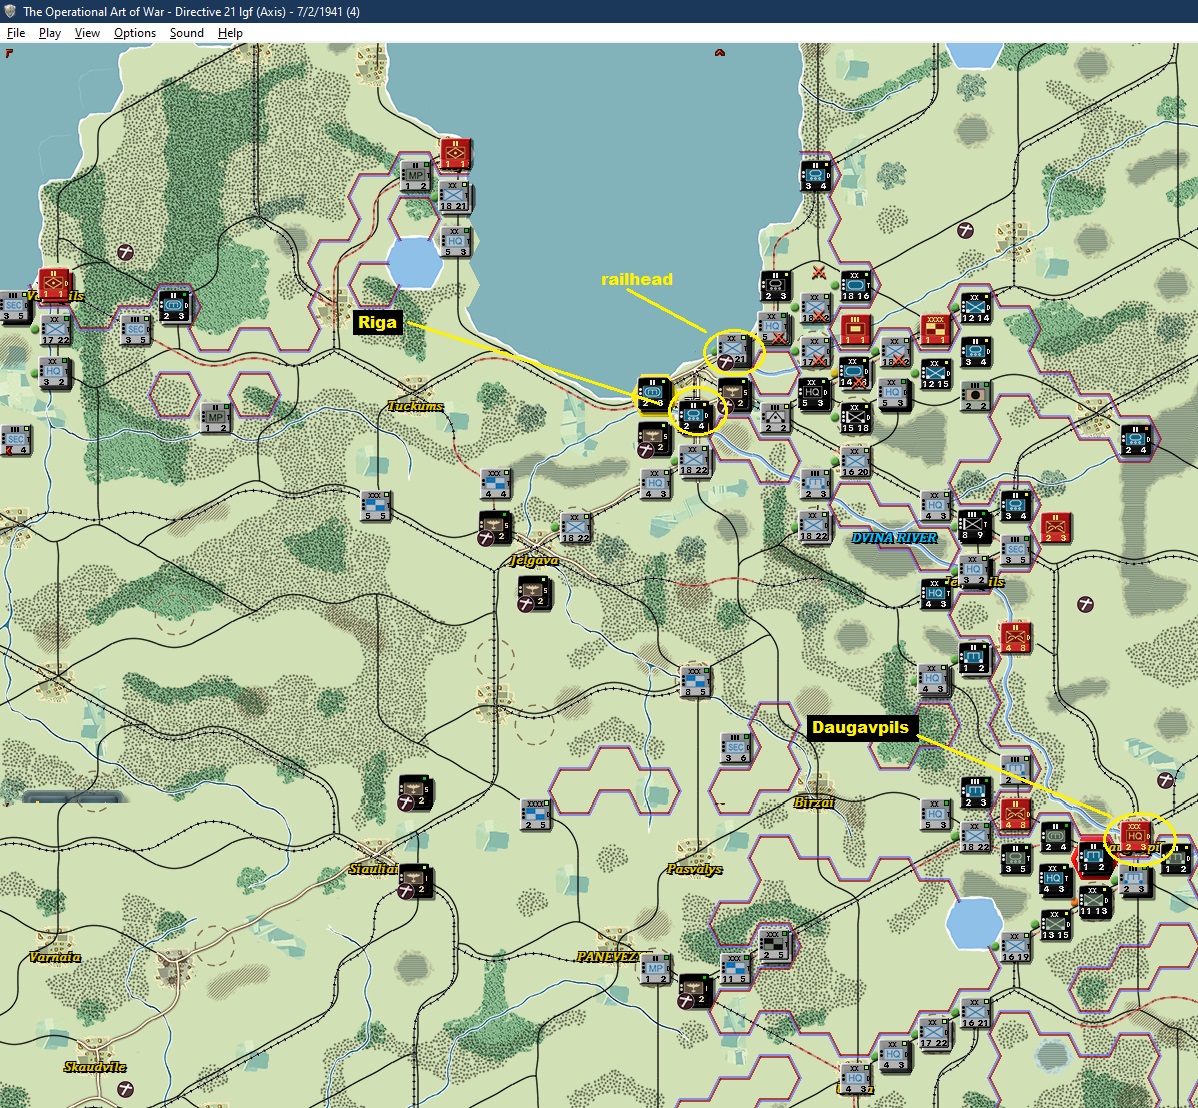Open the Options menu
The image size is (1198, 1108).
pyautogui.click(x=134, y=33)
